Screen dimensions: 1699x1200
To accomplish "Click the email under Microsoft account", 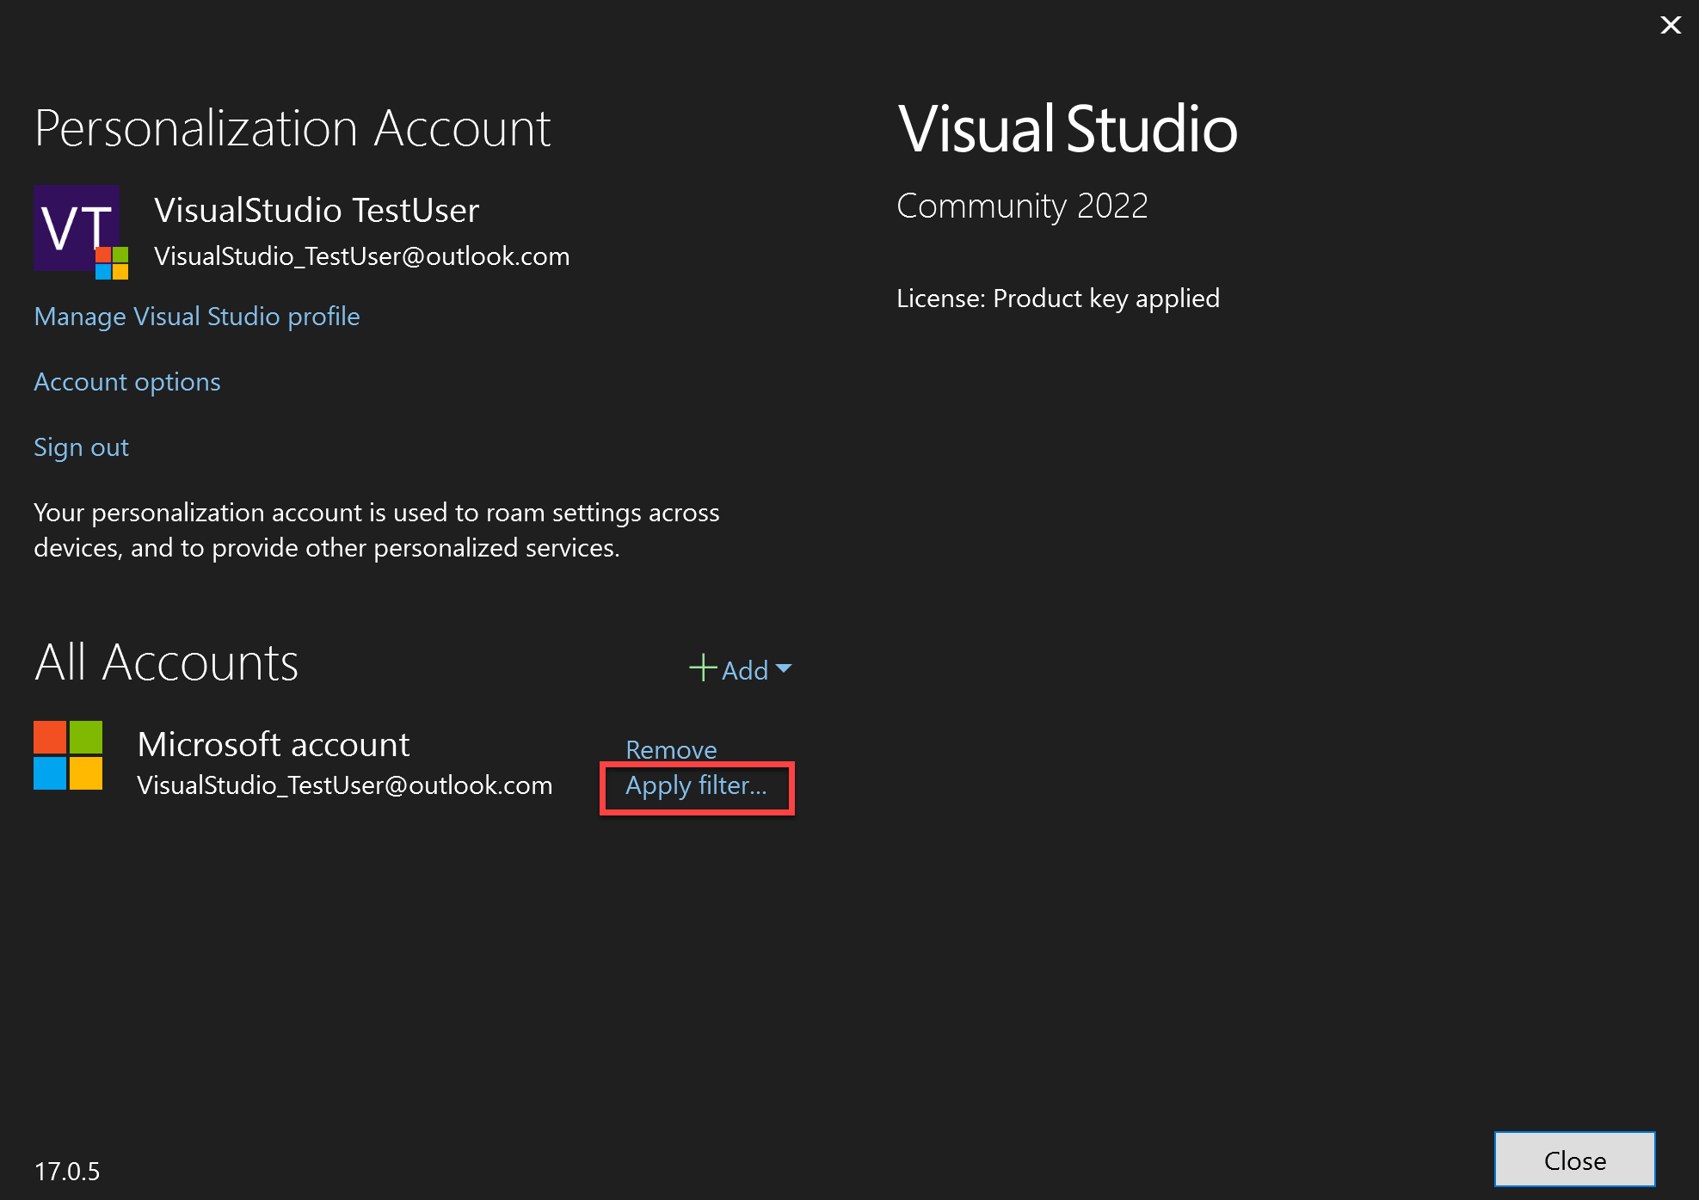I will pyautogui.click(x=345, y=785).
